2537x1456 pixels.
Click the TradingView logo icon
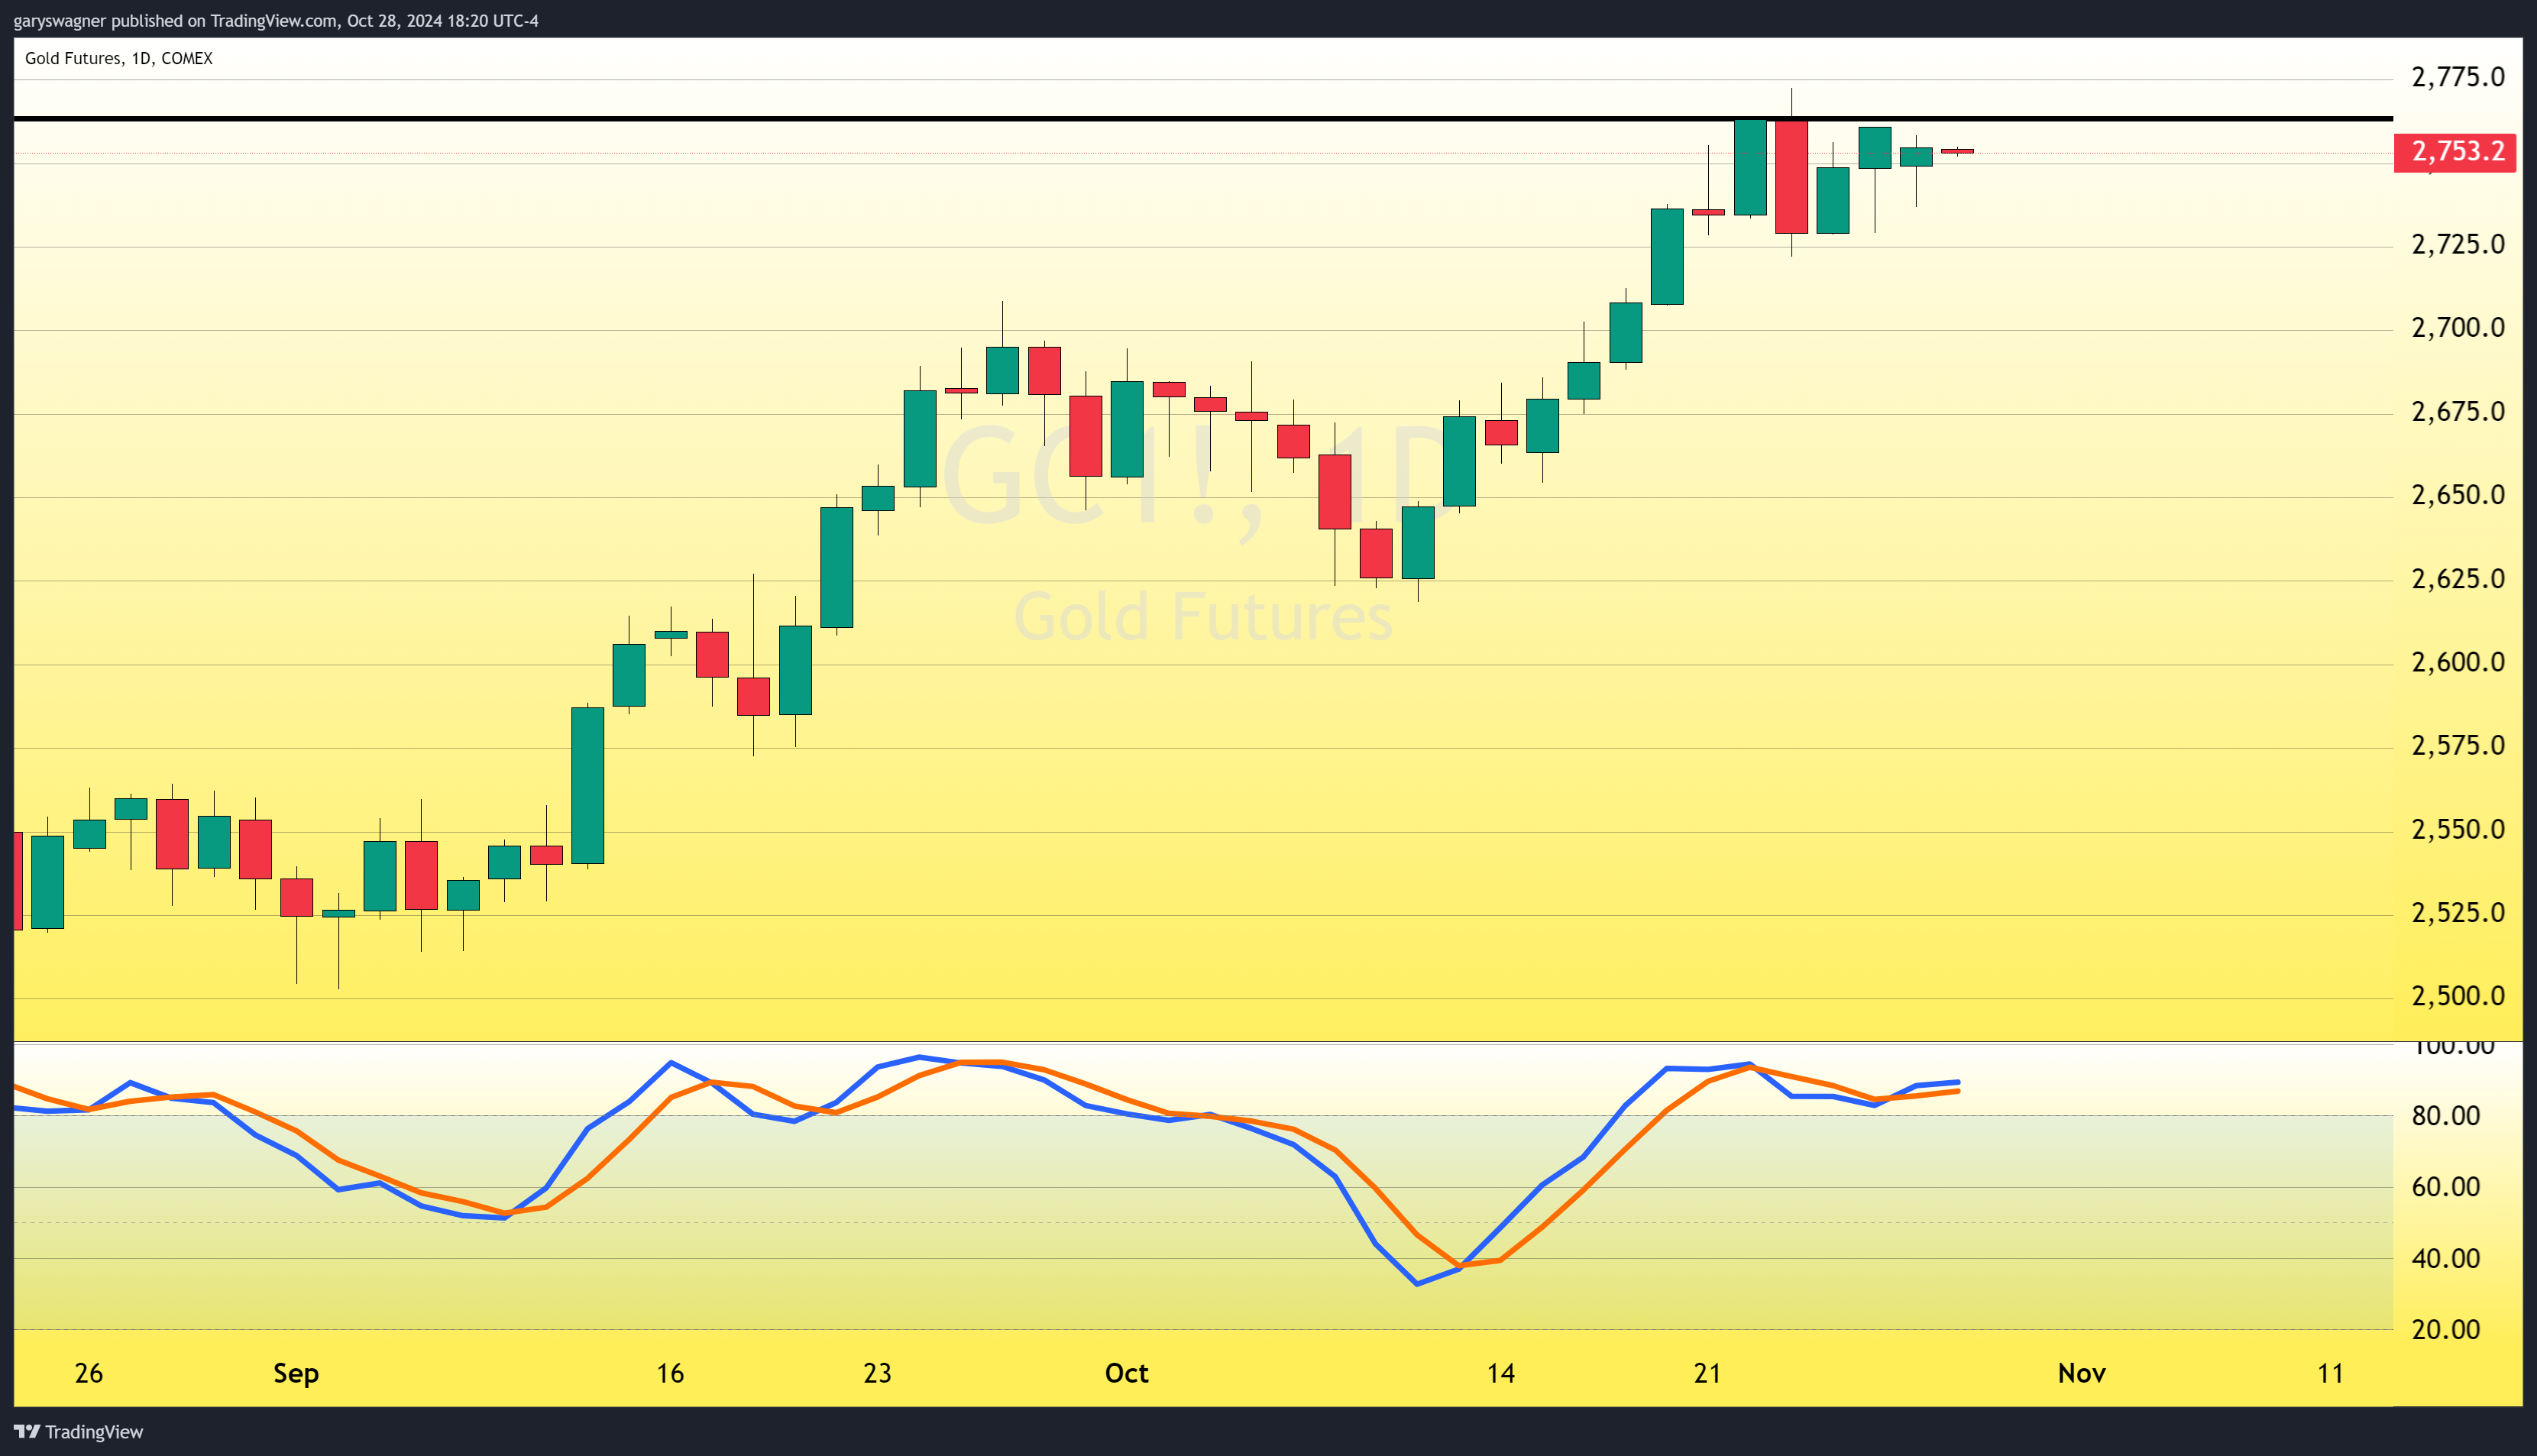(27, 1431)
